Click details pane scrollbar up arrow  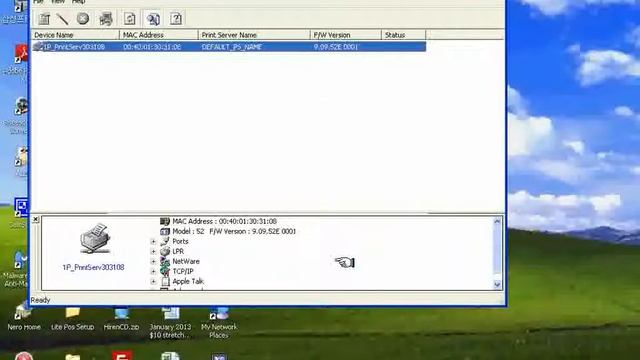coord(497,222)
